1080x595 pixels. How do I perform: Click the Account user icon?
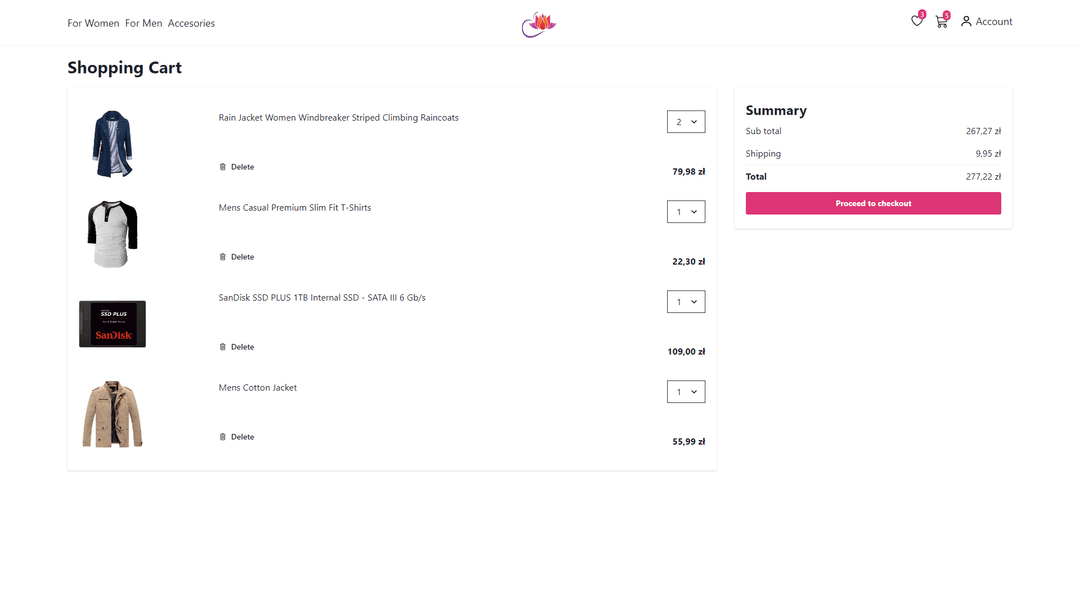tap(966, 21)
